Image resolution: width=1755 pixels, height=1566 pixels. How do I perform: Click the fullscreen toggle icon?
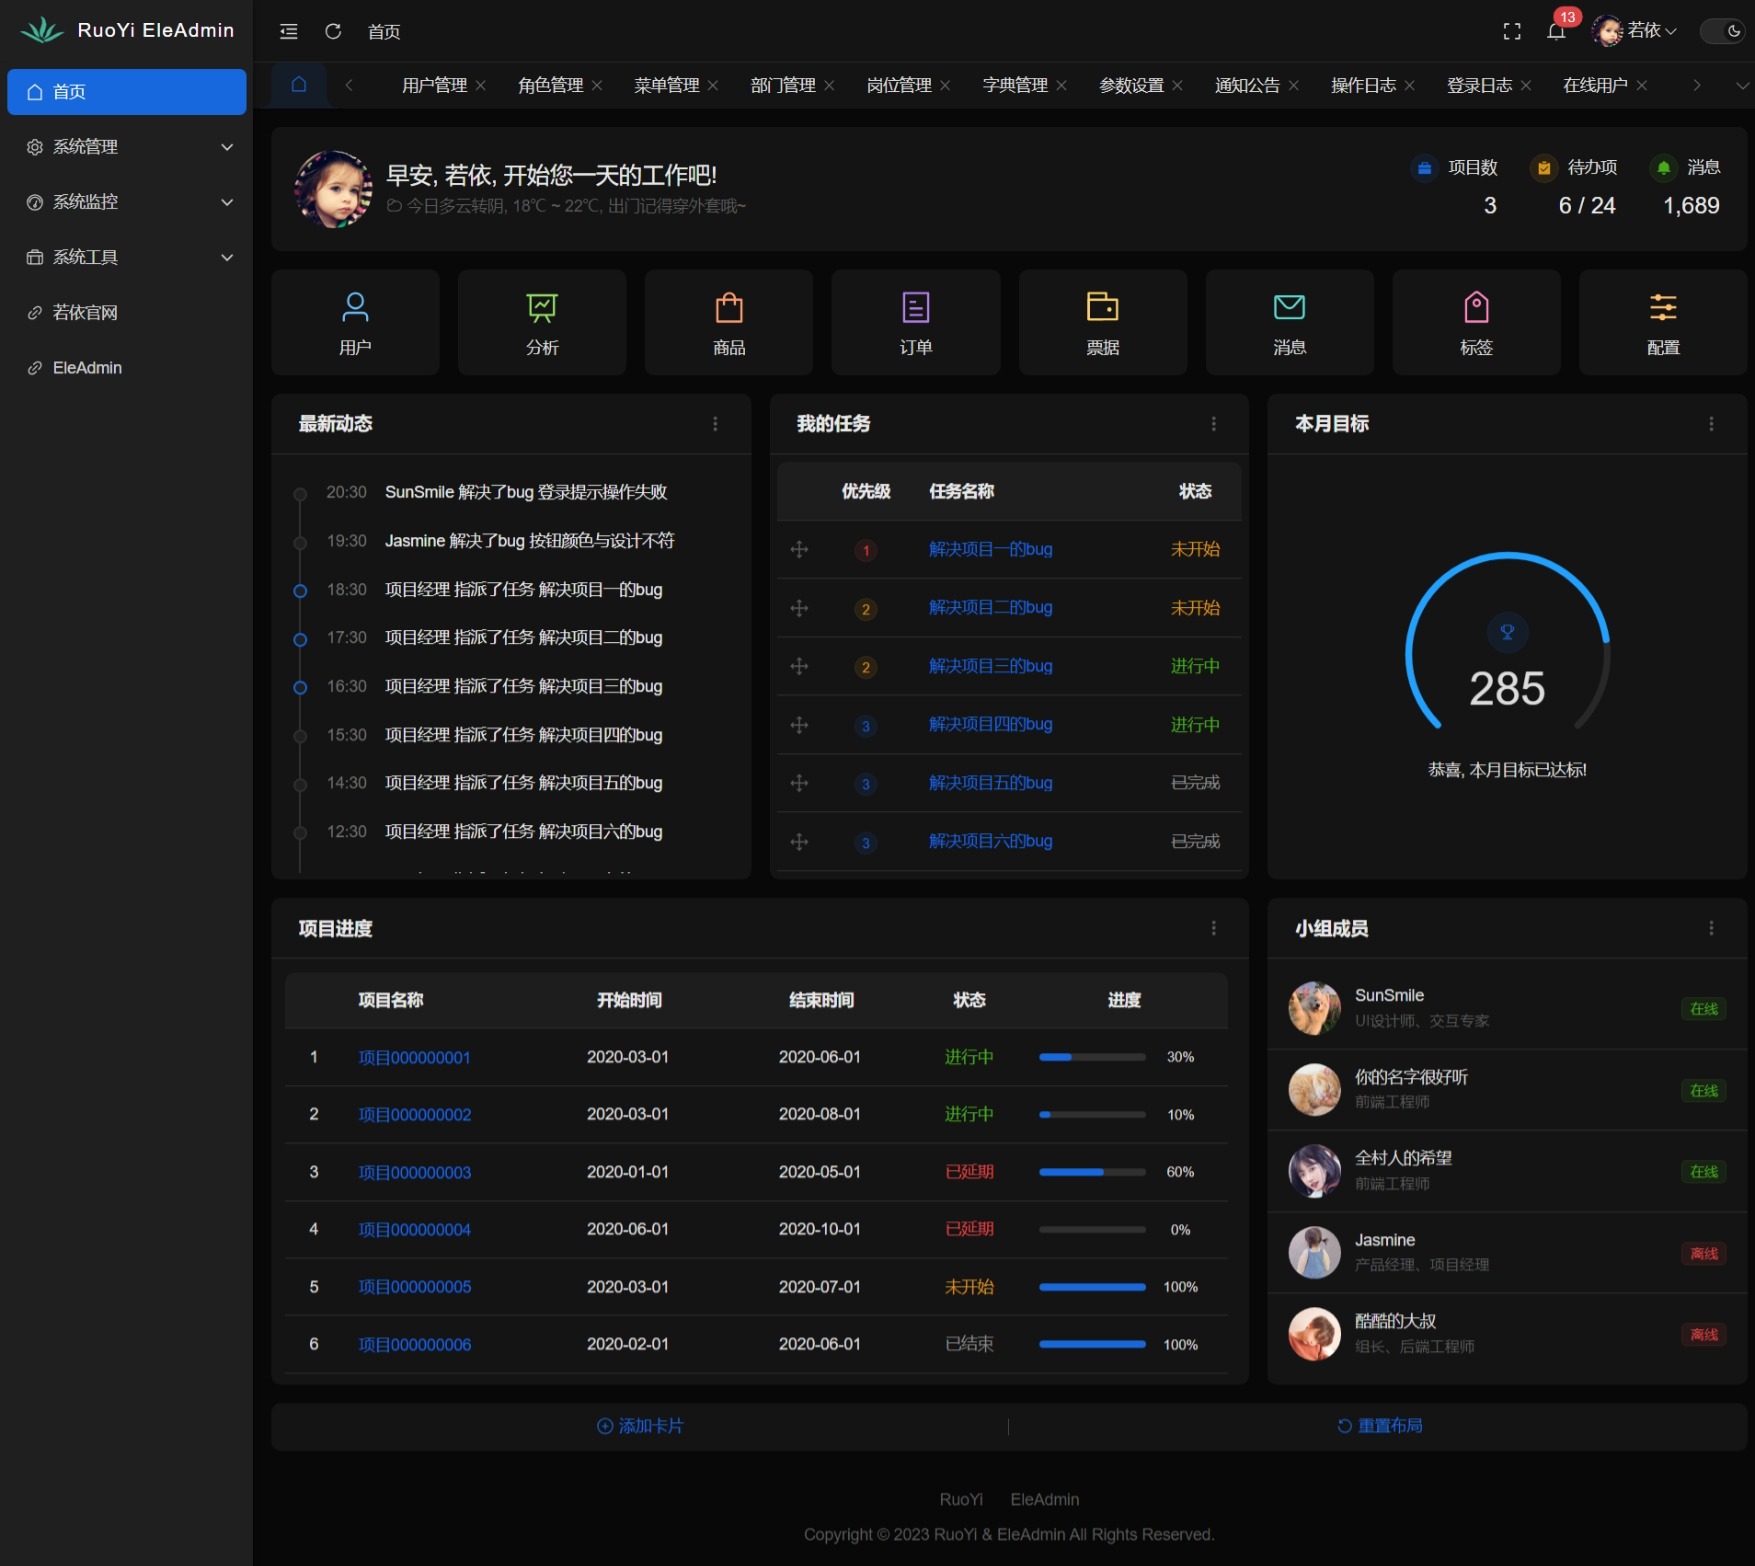pyautogui.click(x=1512, y=32)
